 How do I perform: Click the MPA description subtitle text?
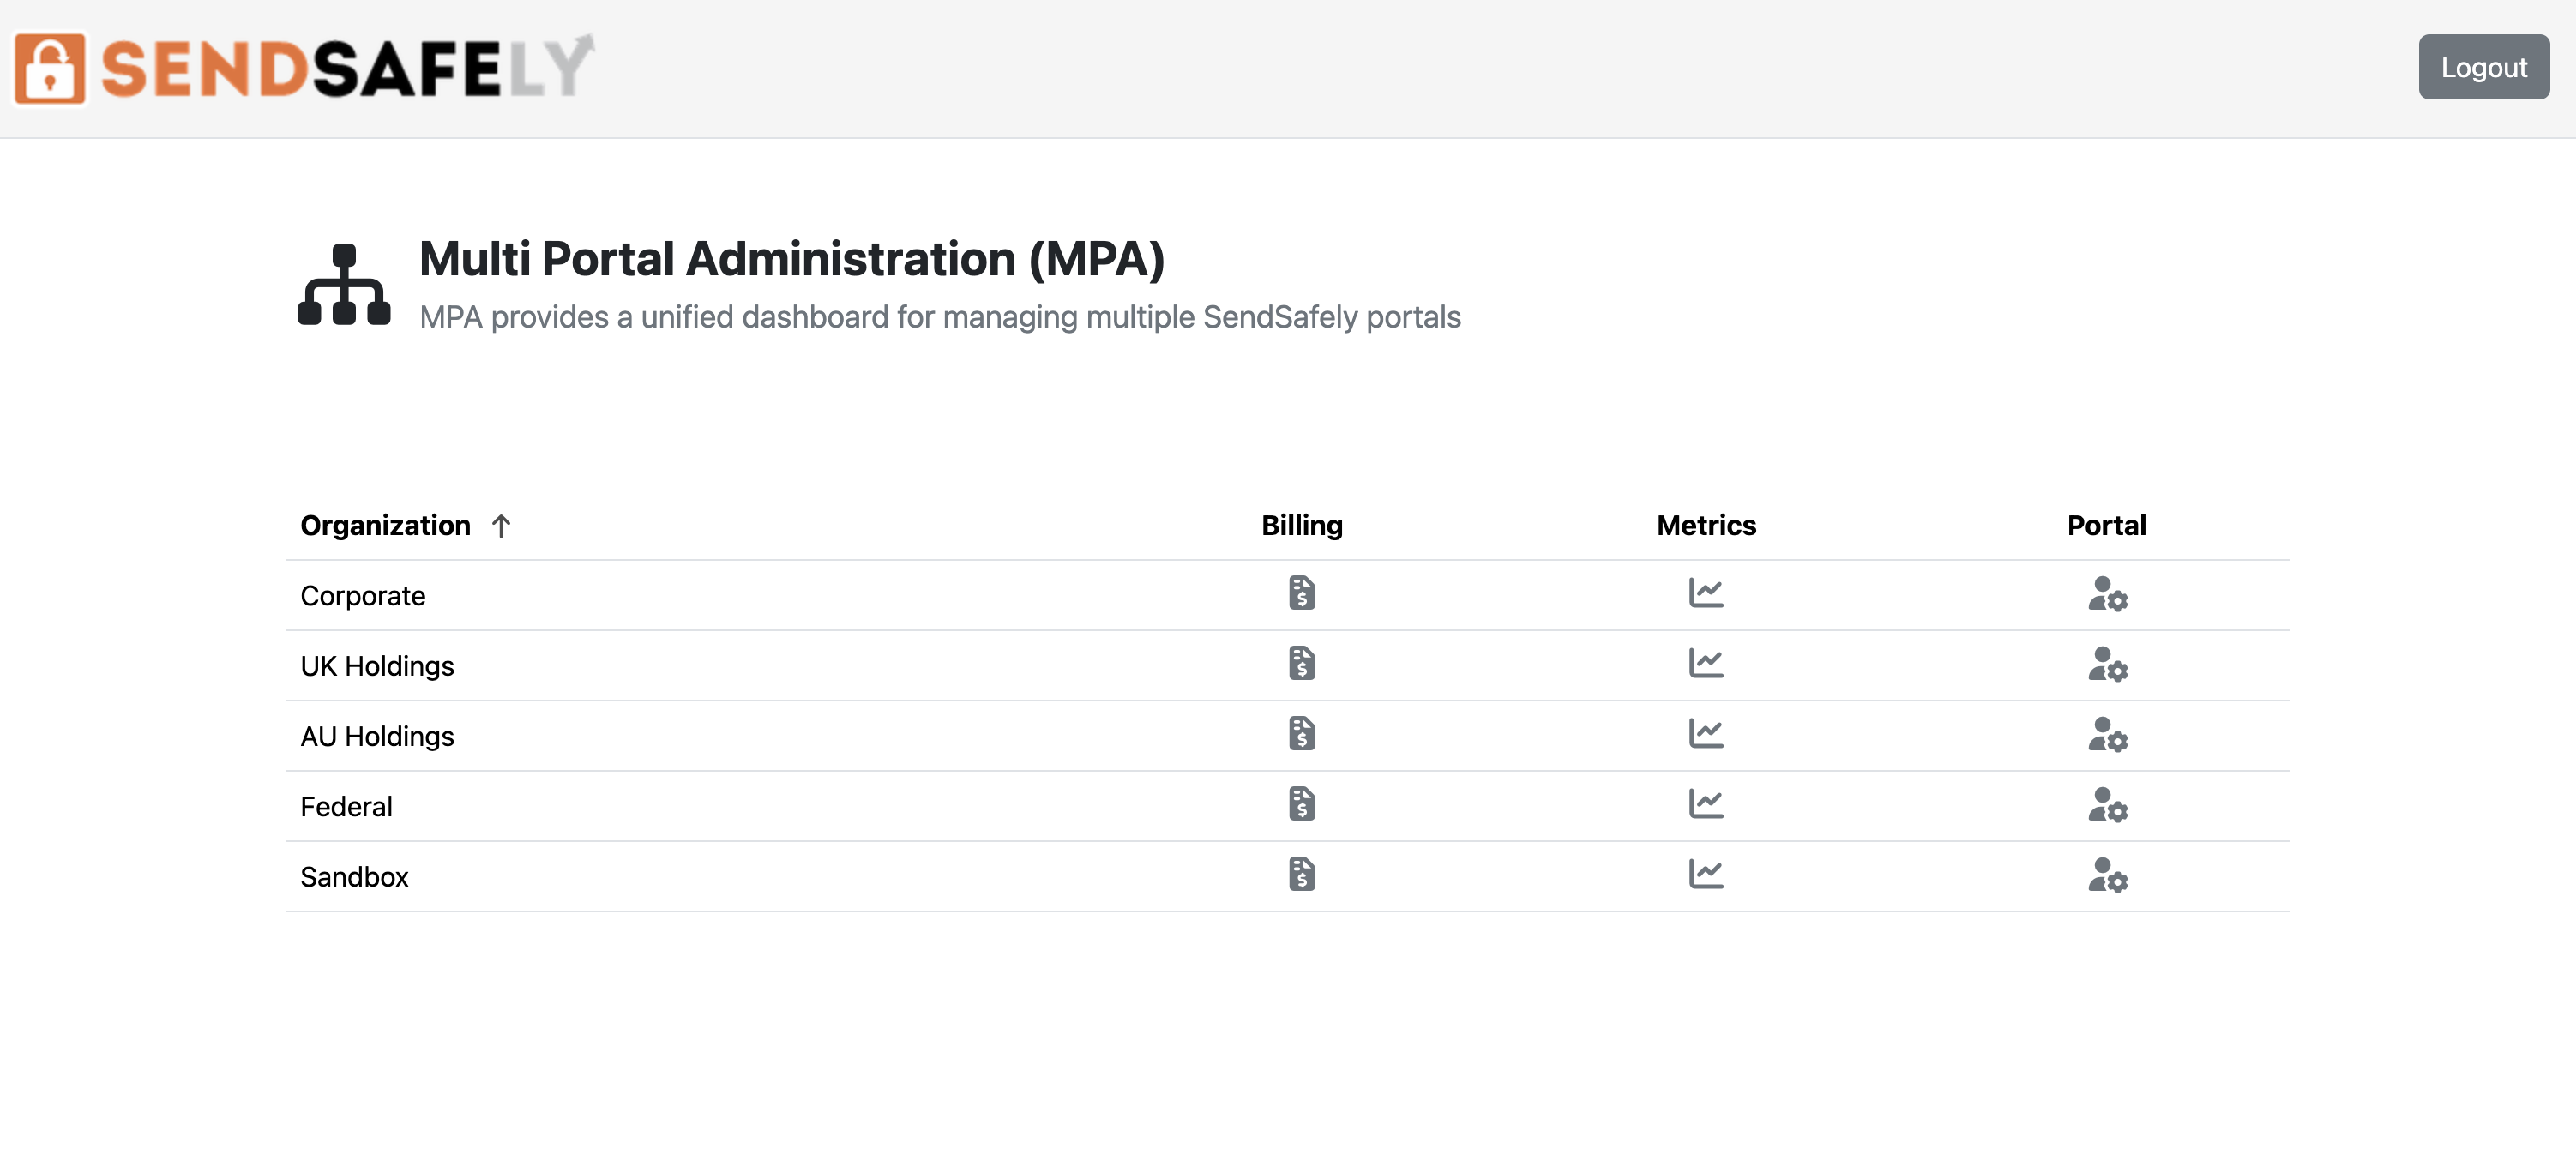[940, 317]
